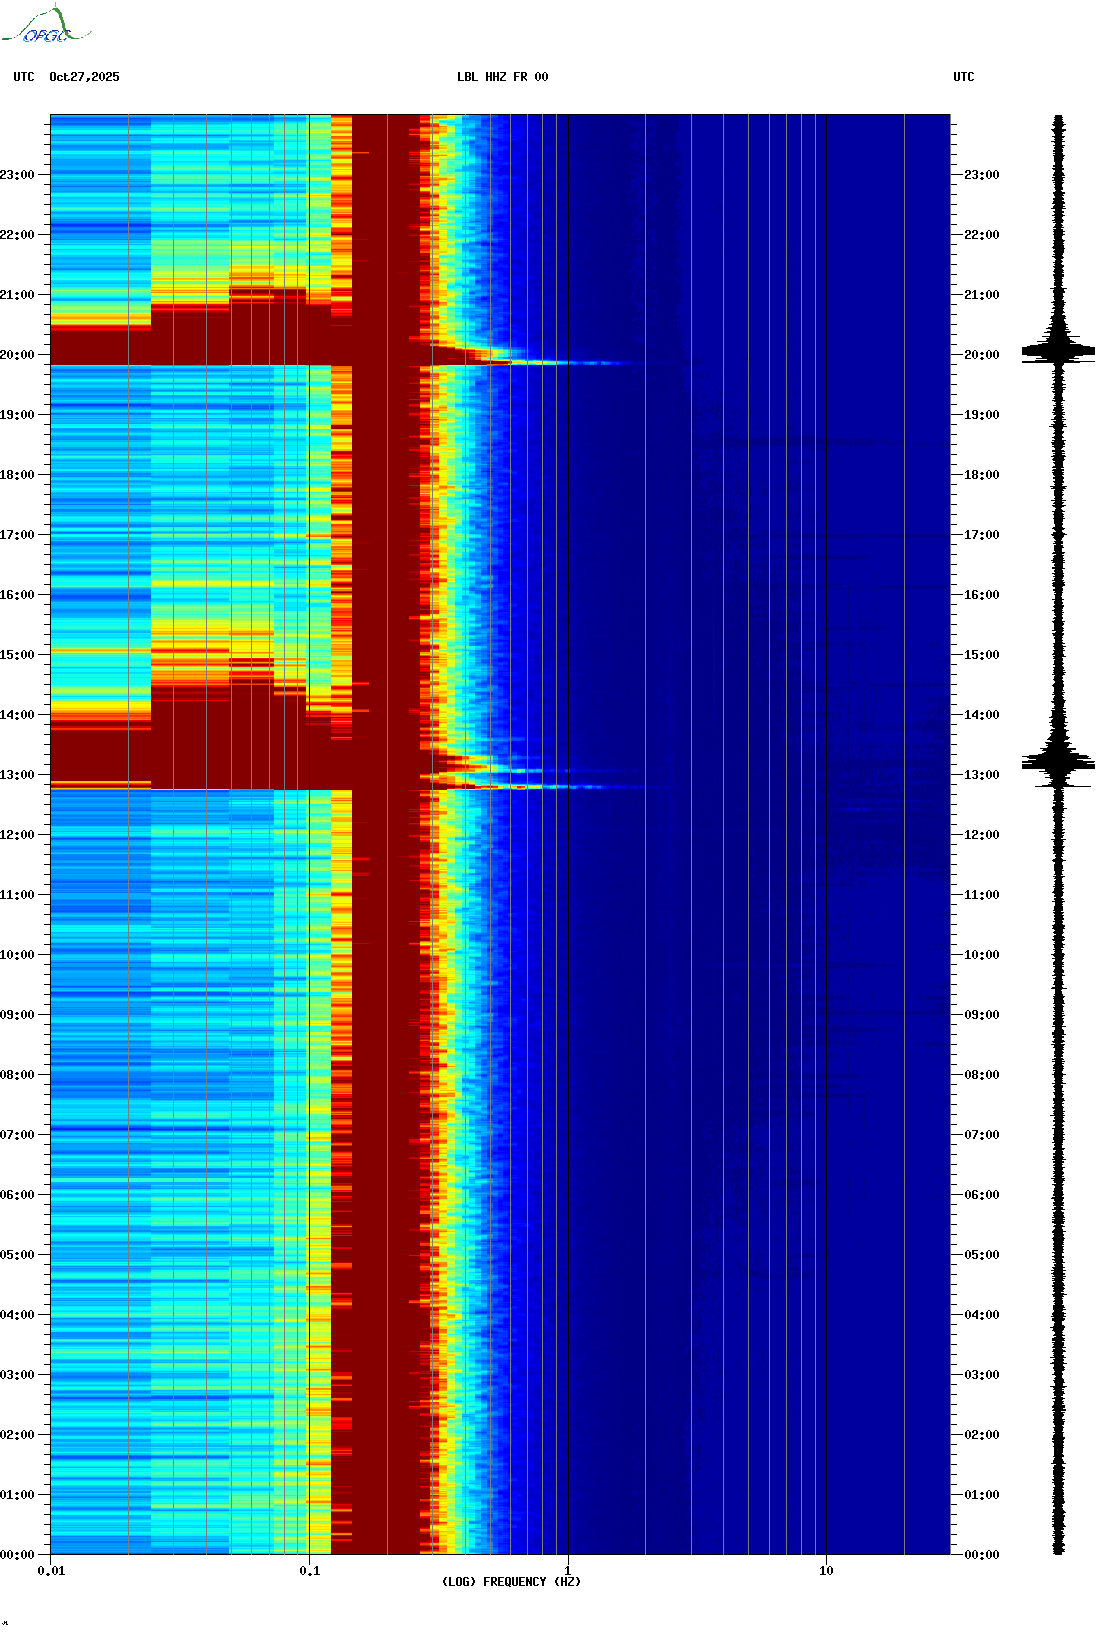Click the left axis 13:00 label
Image resolution: width=1102 pixels, height=1634 pixels.
[17, 775]
